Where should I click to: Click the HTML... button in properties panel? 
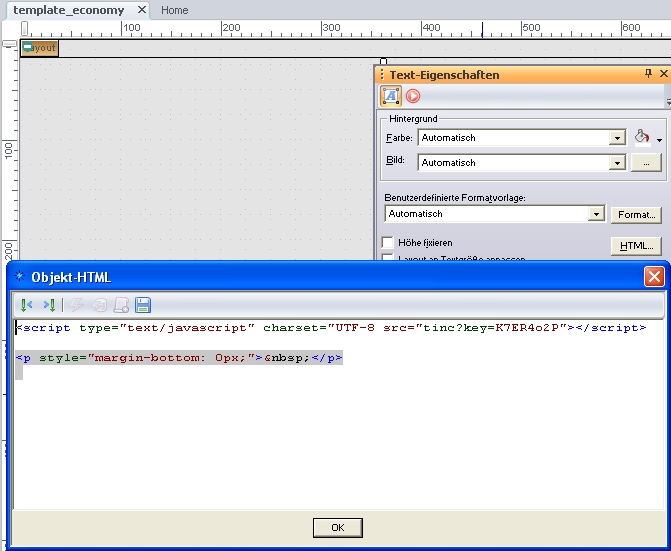pyautogui.click(x=636, y=246)
